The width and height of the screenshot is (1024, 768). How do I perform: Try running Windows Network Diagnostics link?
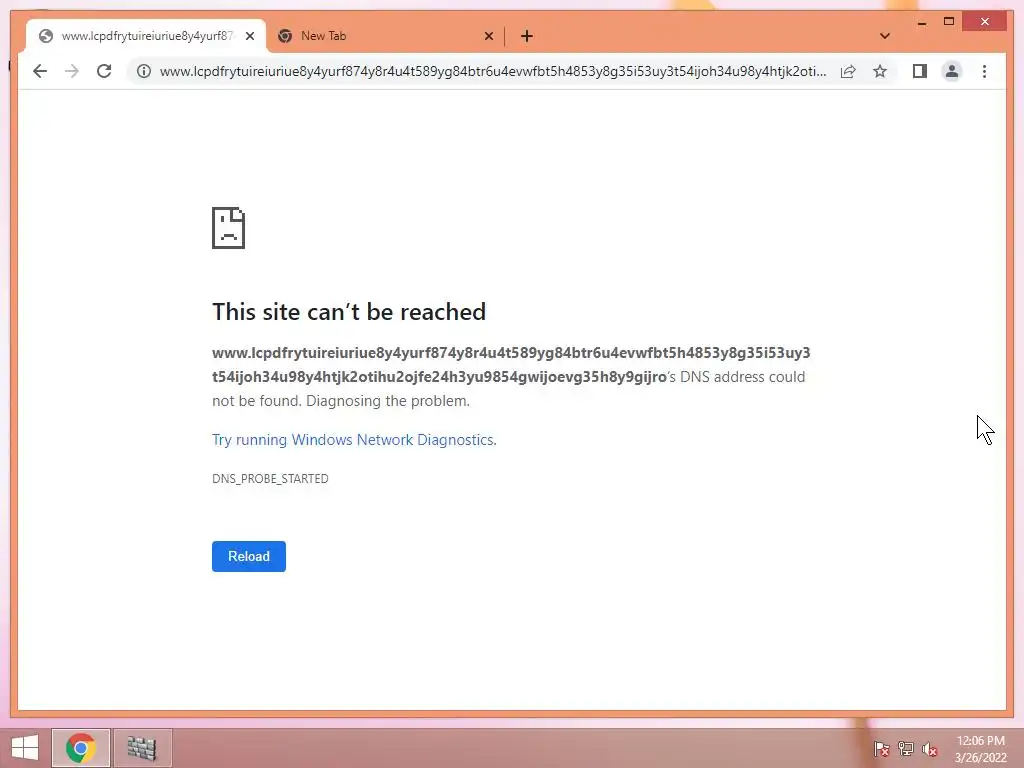point(354,440)
